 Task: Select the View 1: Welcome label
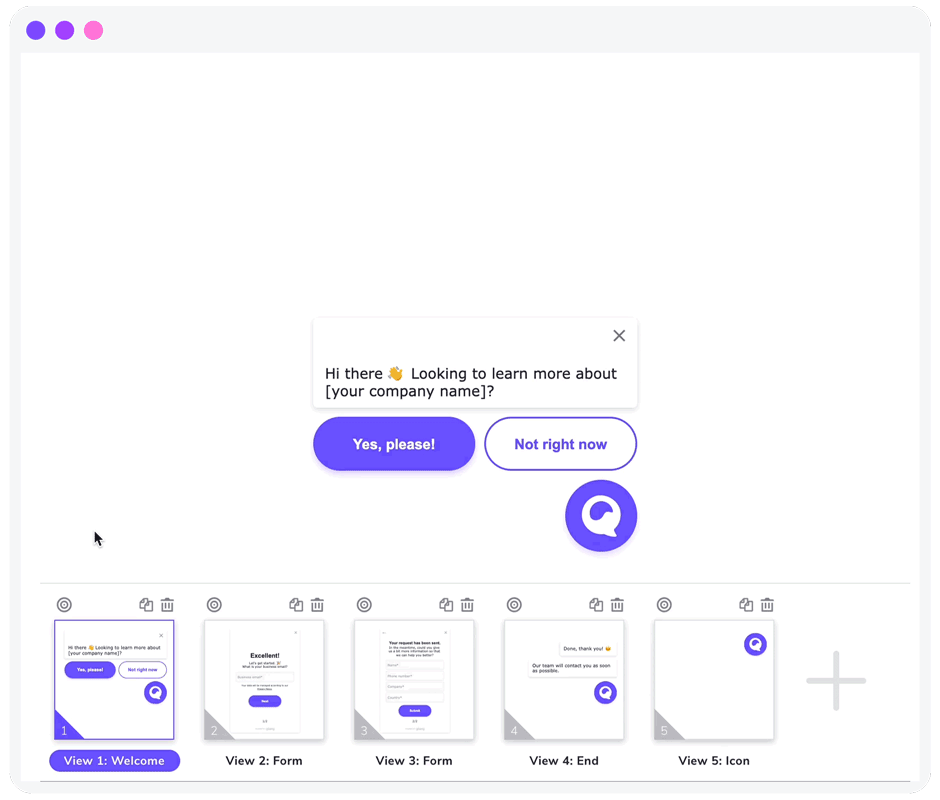114,760
